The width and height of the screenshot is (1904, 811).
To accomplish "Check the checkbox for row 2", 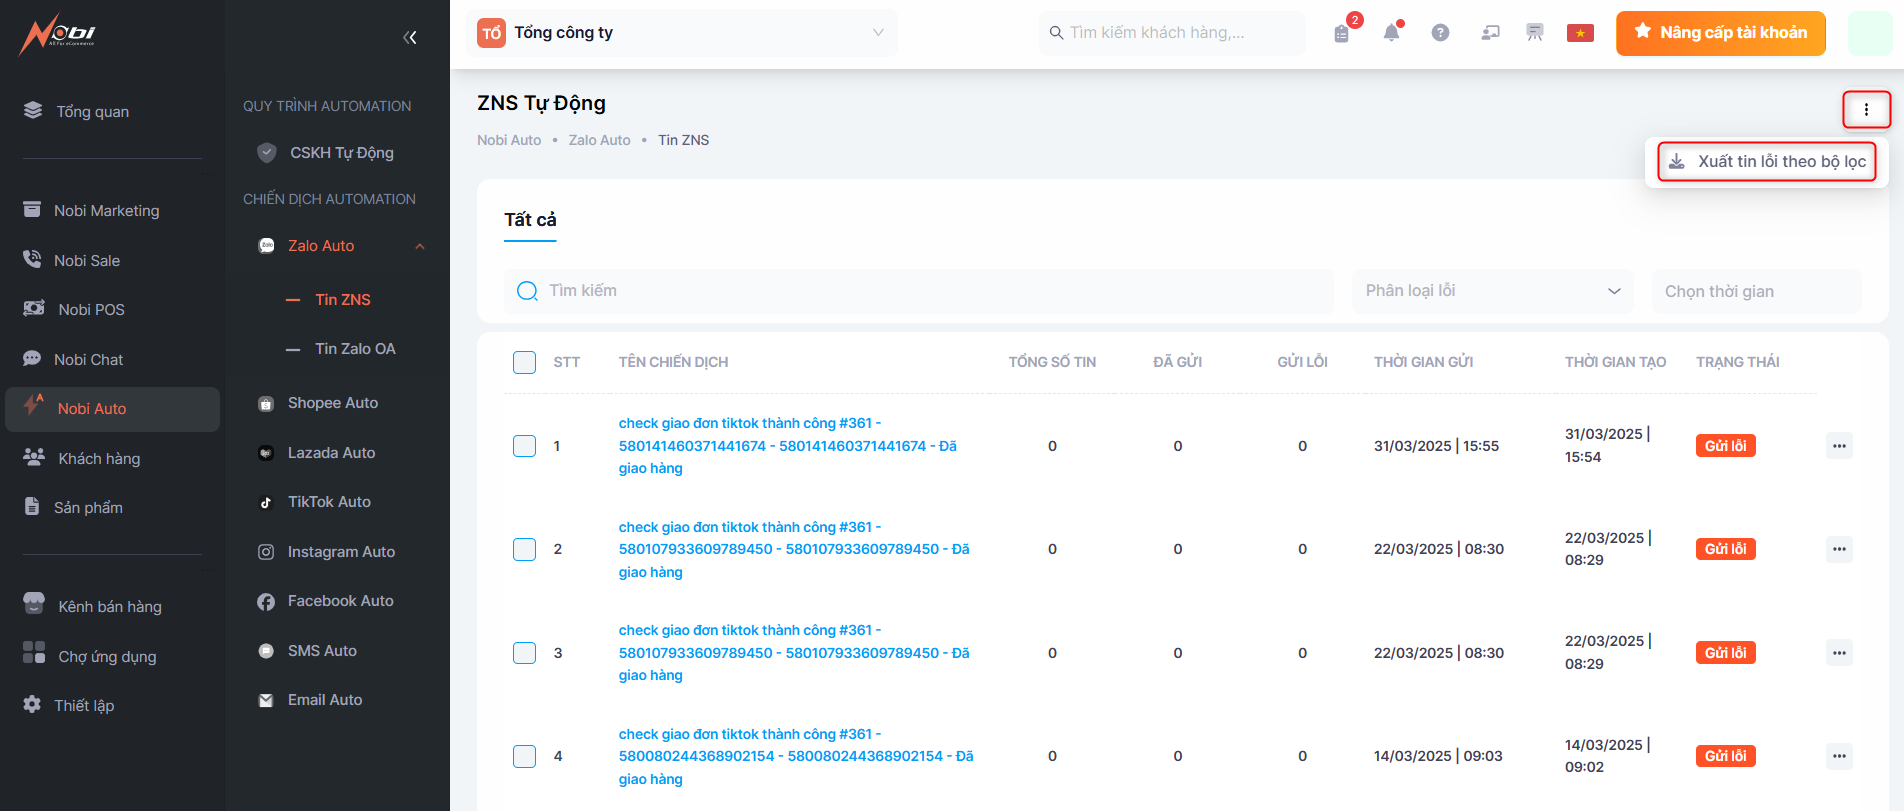I will click(x=524, y=549).
